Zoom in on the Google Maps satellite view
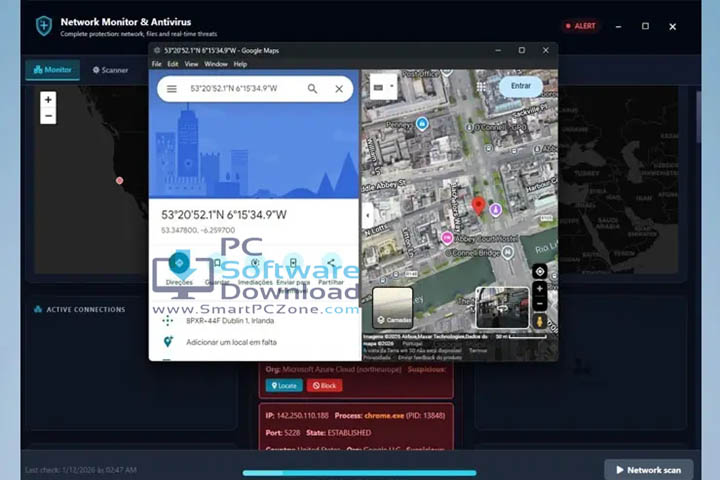Screen dimensions: 720x480 [540, 289]
